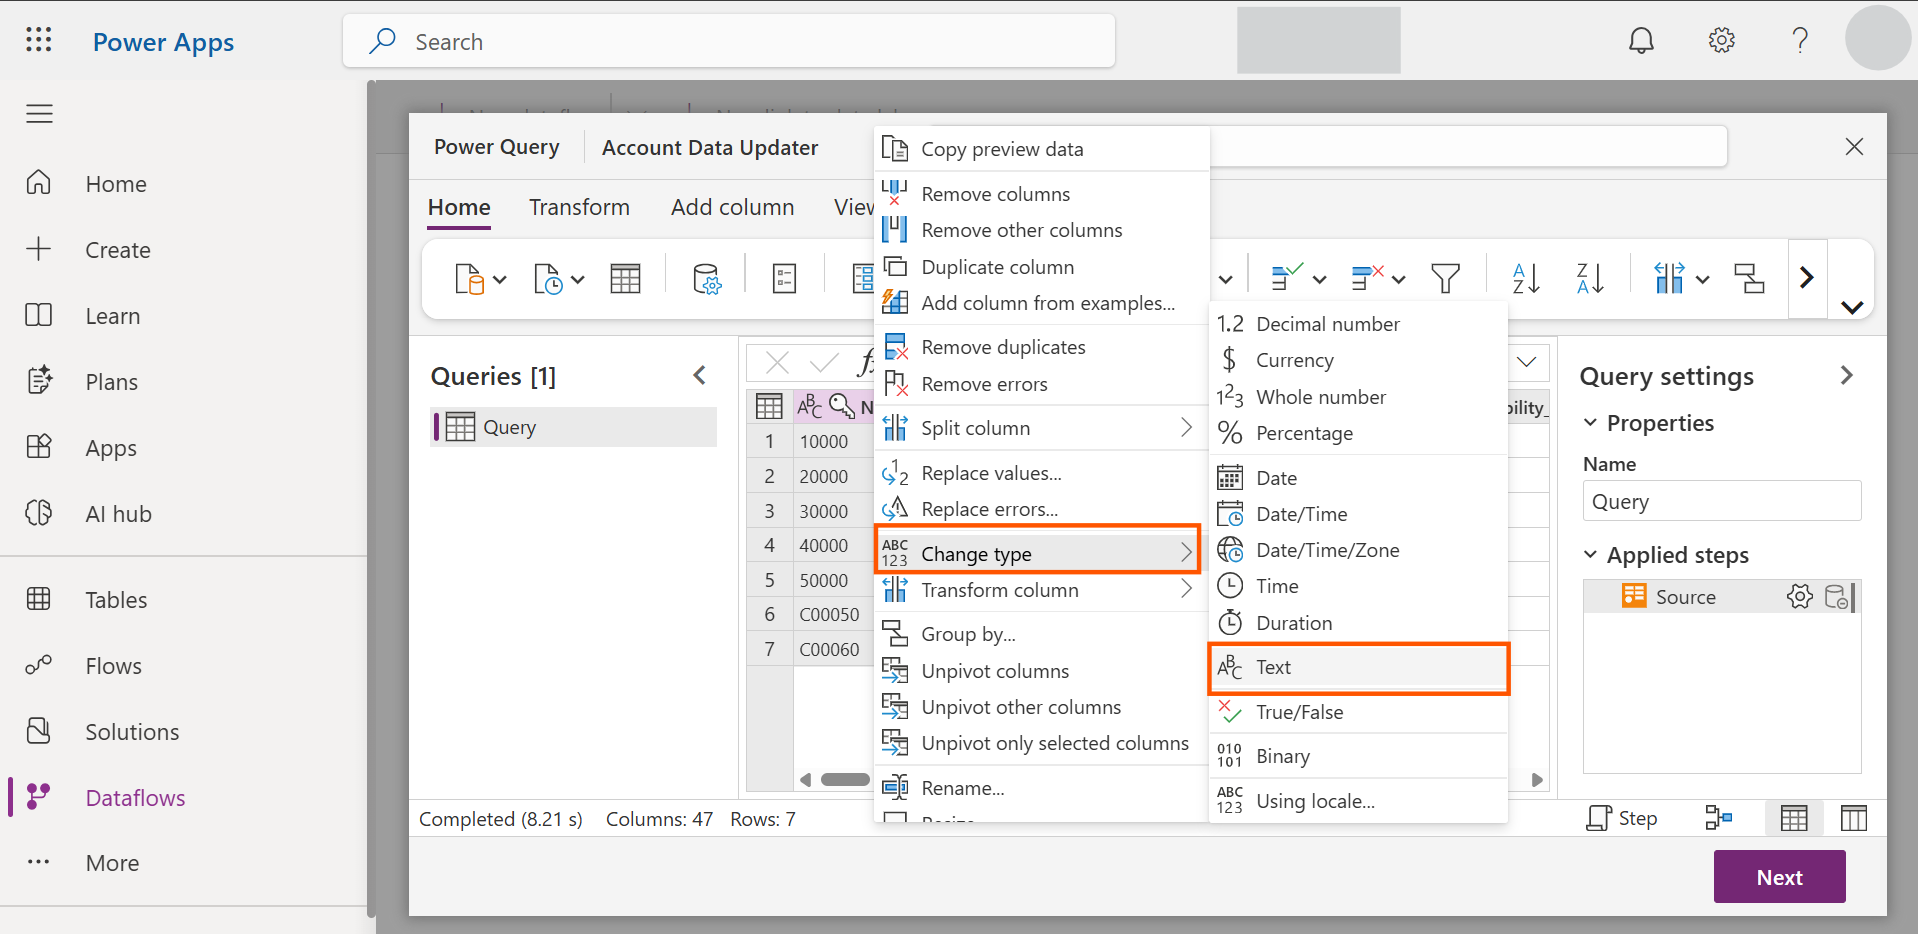The image size is (1918, 934).
Task: Click the horizontal scrollbar under data grid
Action: 845,780
